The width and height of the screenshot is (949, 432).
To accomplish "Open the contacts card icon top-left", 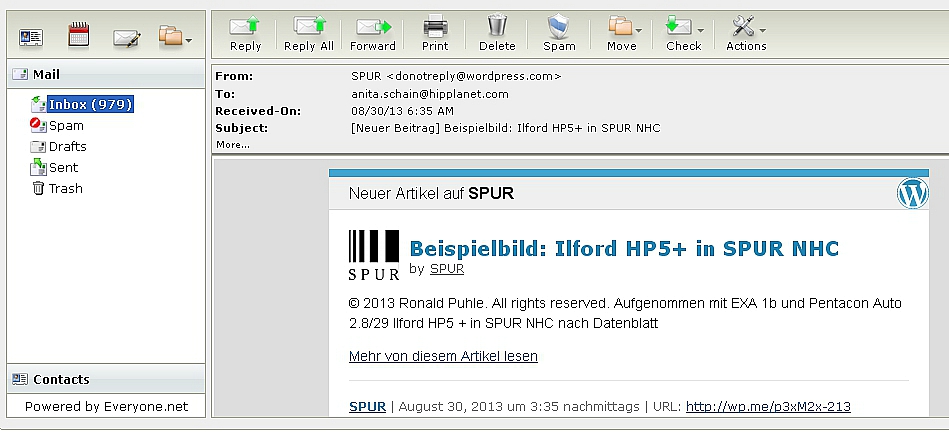I will [32, 37].
